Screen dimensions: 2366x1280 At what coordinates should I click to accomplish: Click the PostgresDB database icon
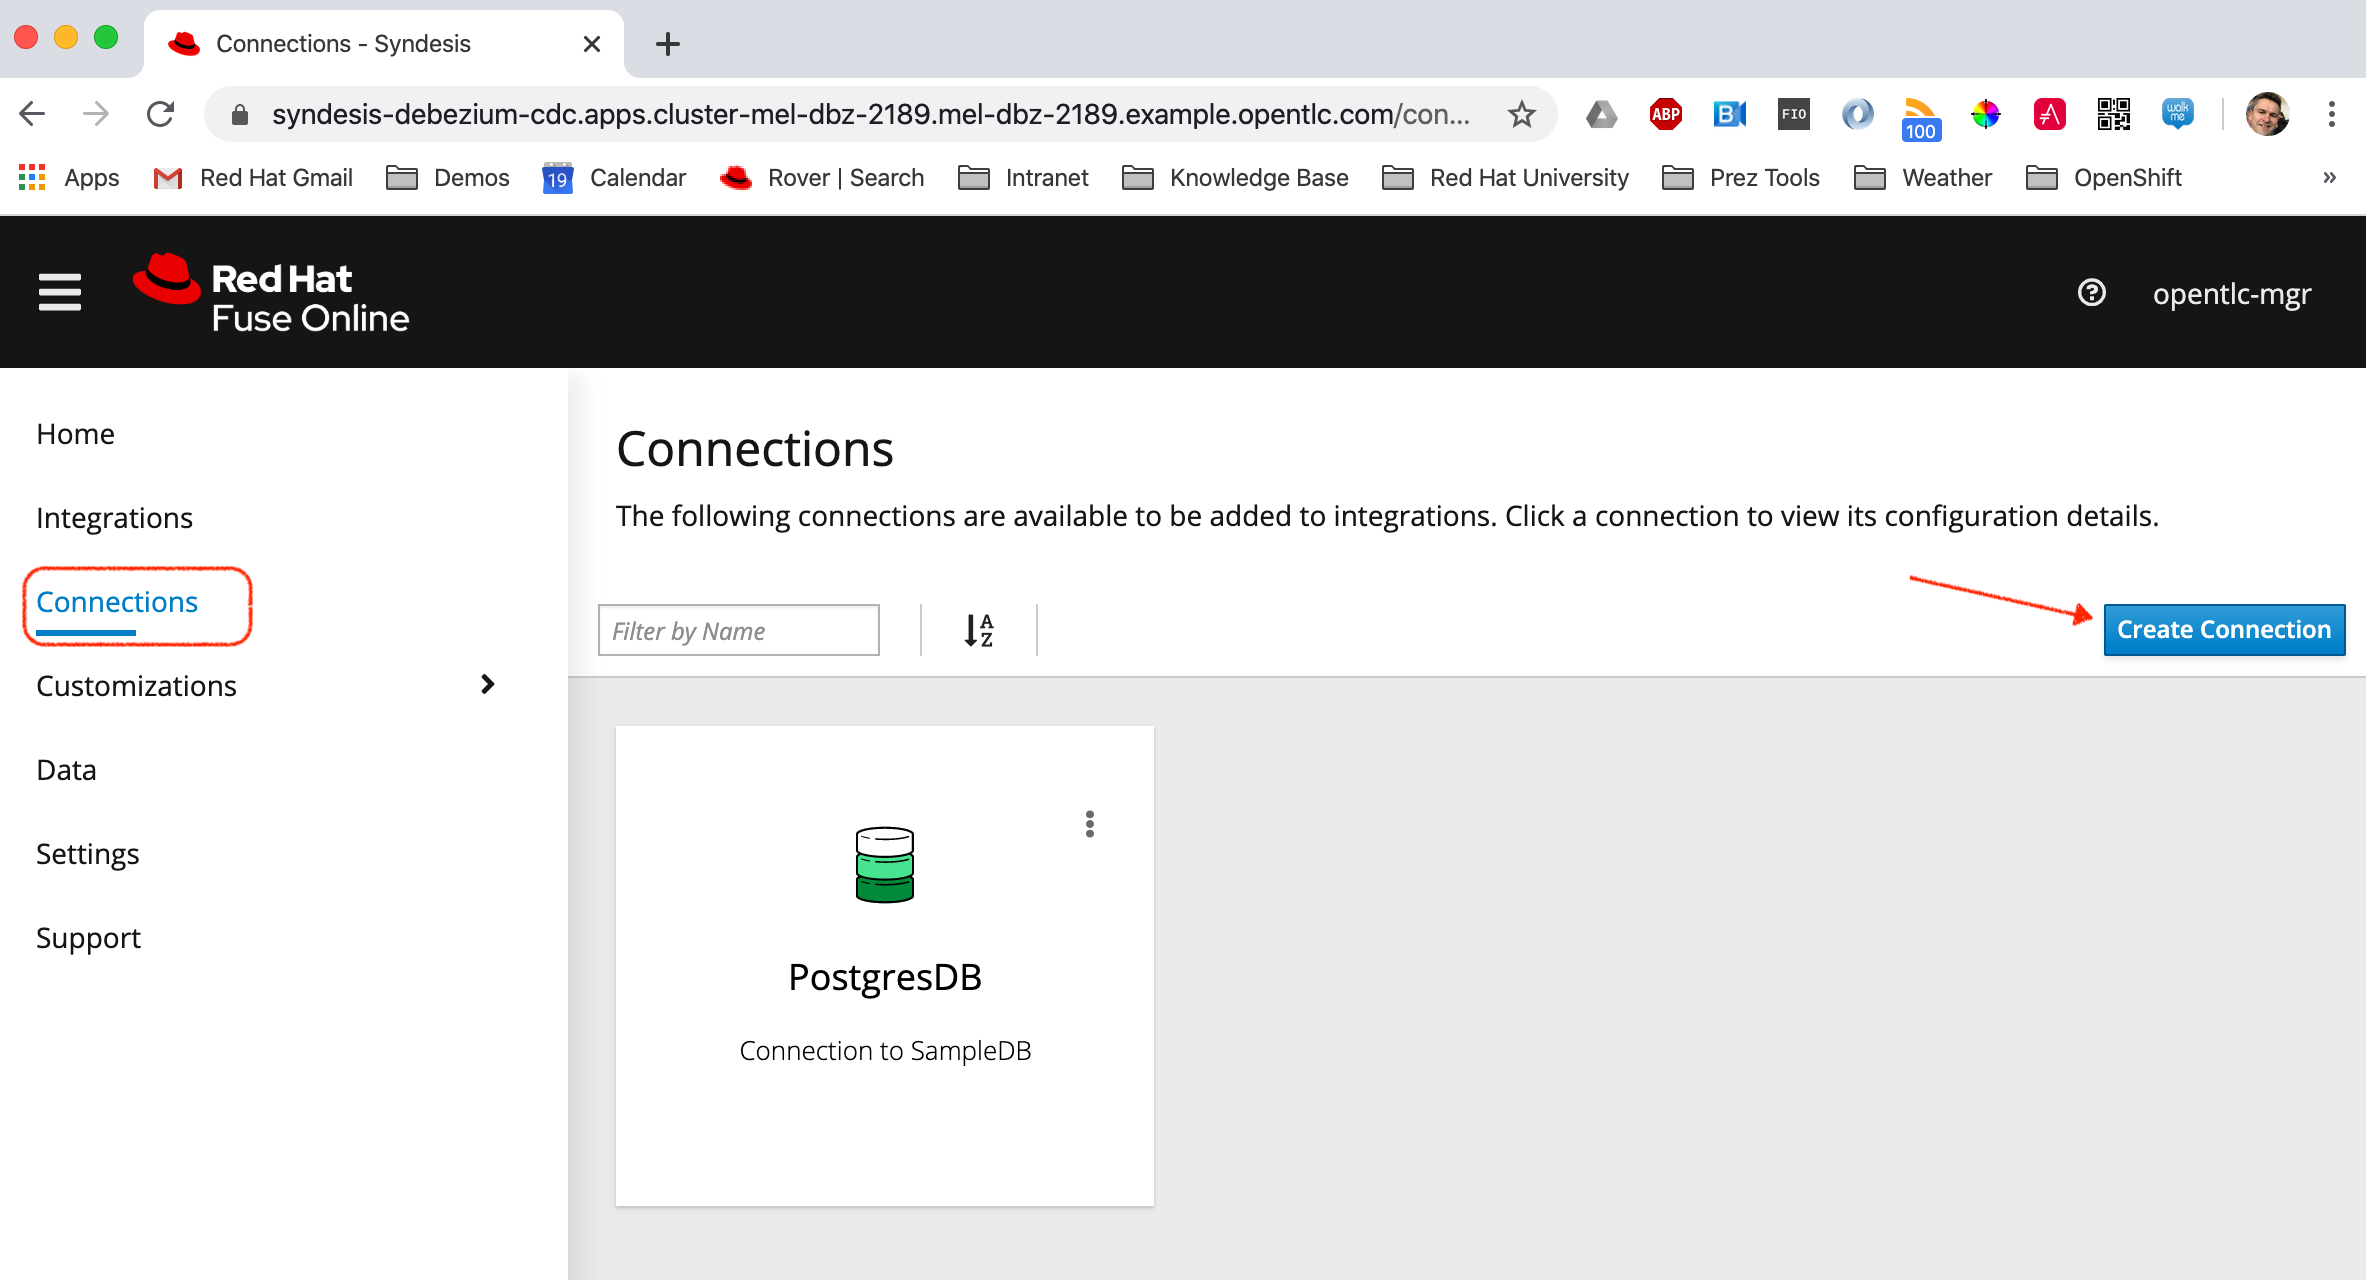[x=884, y=864]
